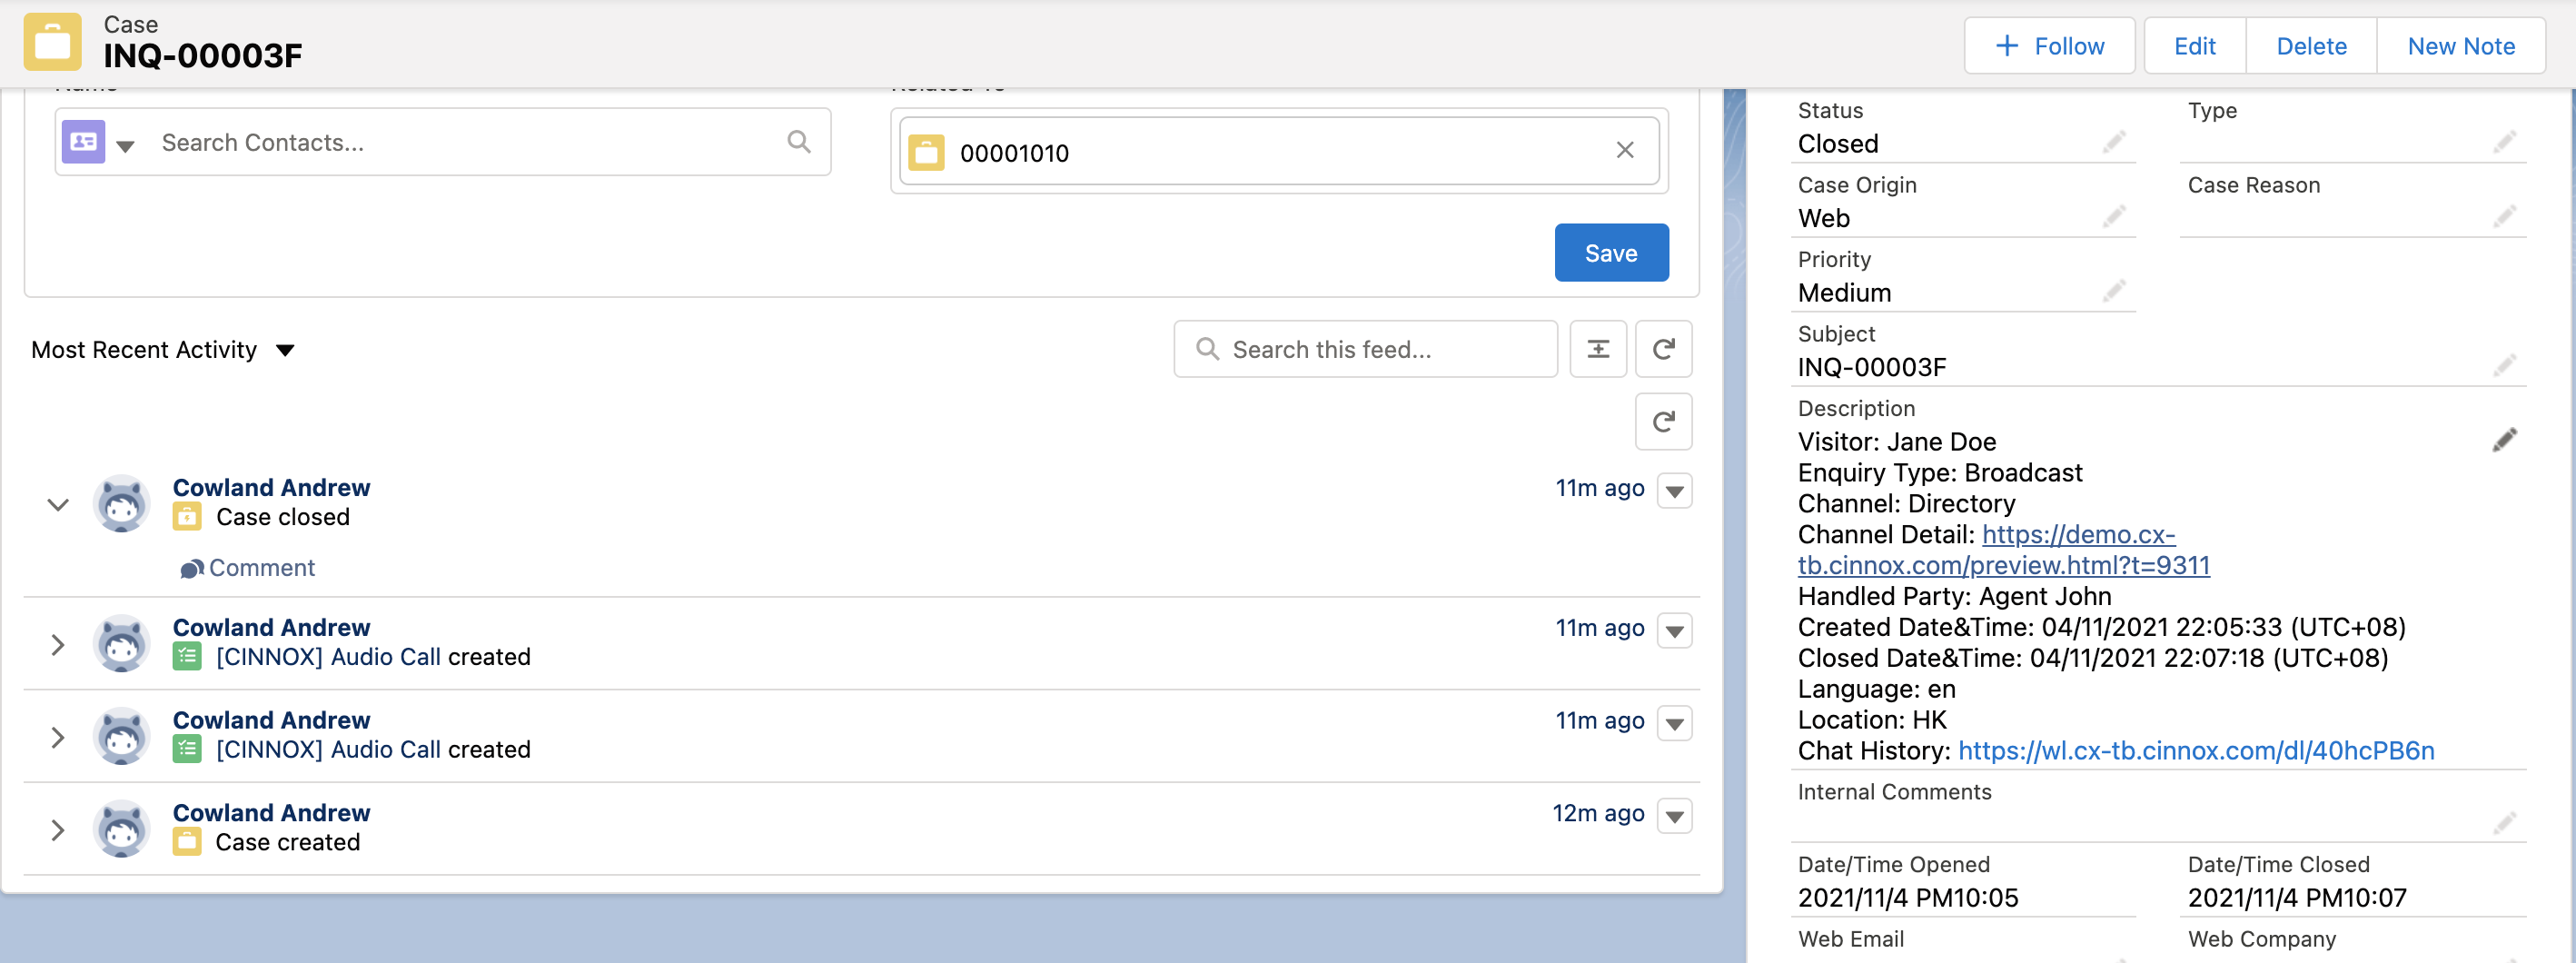Edit the Case Origin pencil icon

(x=2113, y=216)
